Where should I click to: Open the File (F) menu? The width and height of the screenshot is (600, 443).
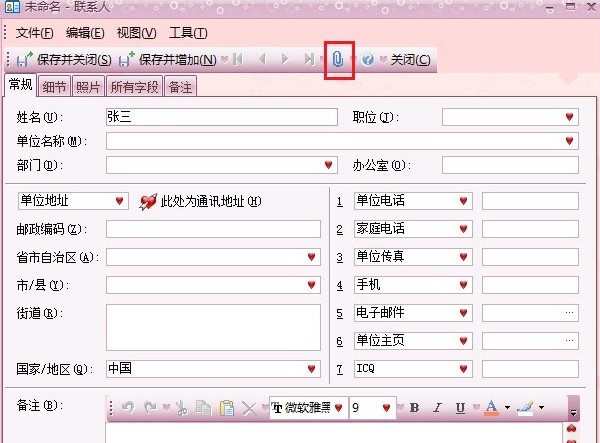tap(34, 33)
